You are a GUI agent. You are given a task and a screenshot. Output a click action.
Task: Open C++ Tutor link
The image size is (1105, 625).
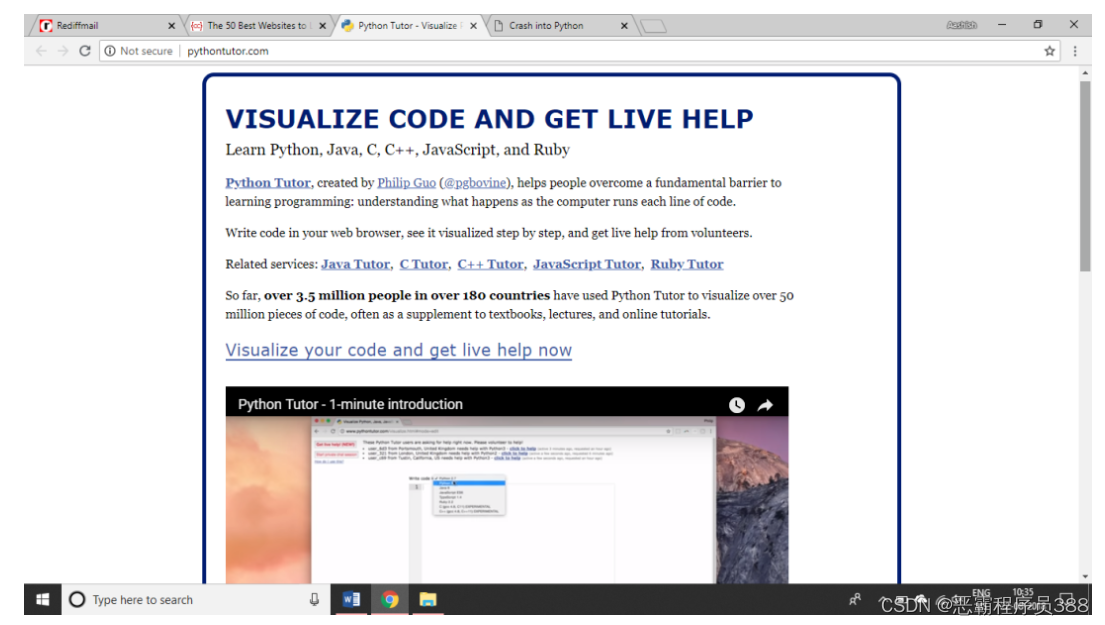pos(490,264)
